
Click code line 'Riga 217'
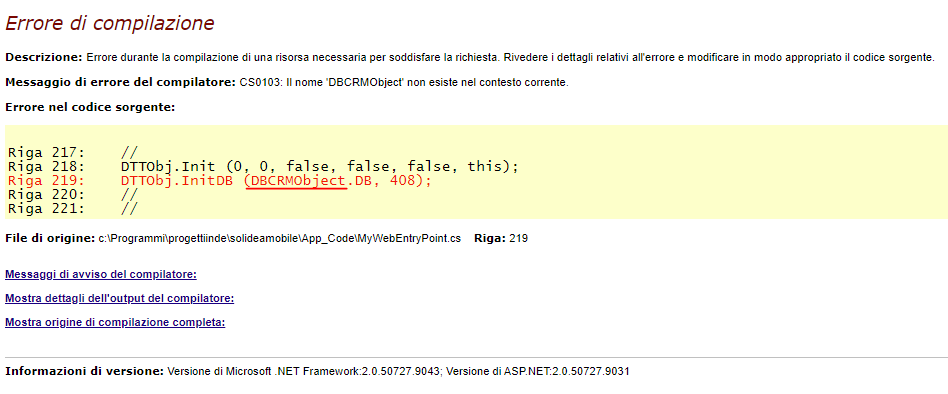[x=73, y=153]
